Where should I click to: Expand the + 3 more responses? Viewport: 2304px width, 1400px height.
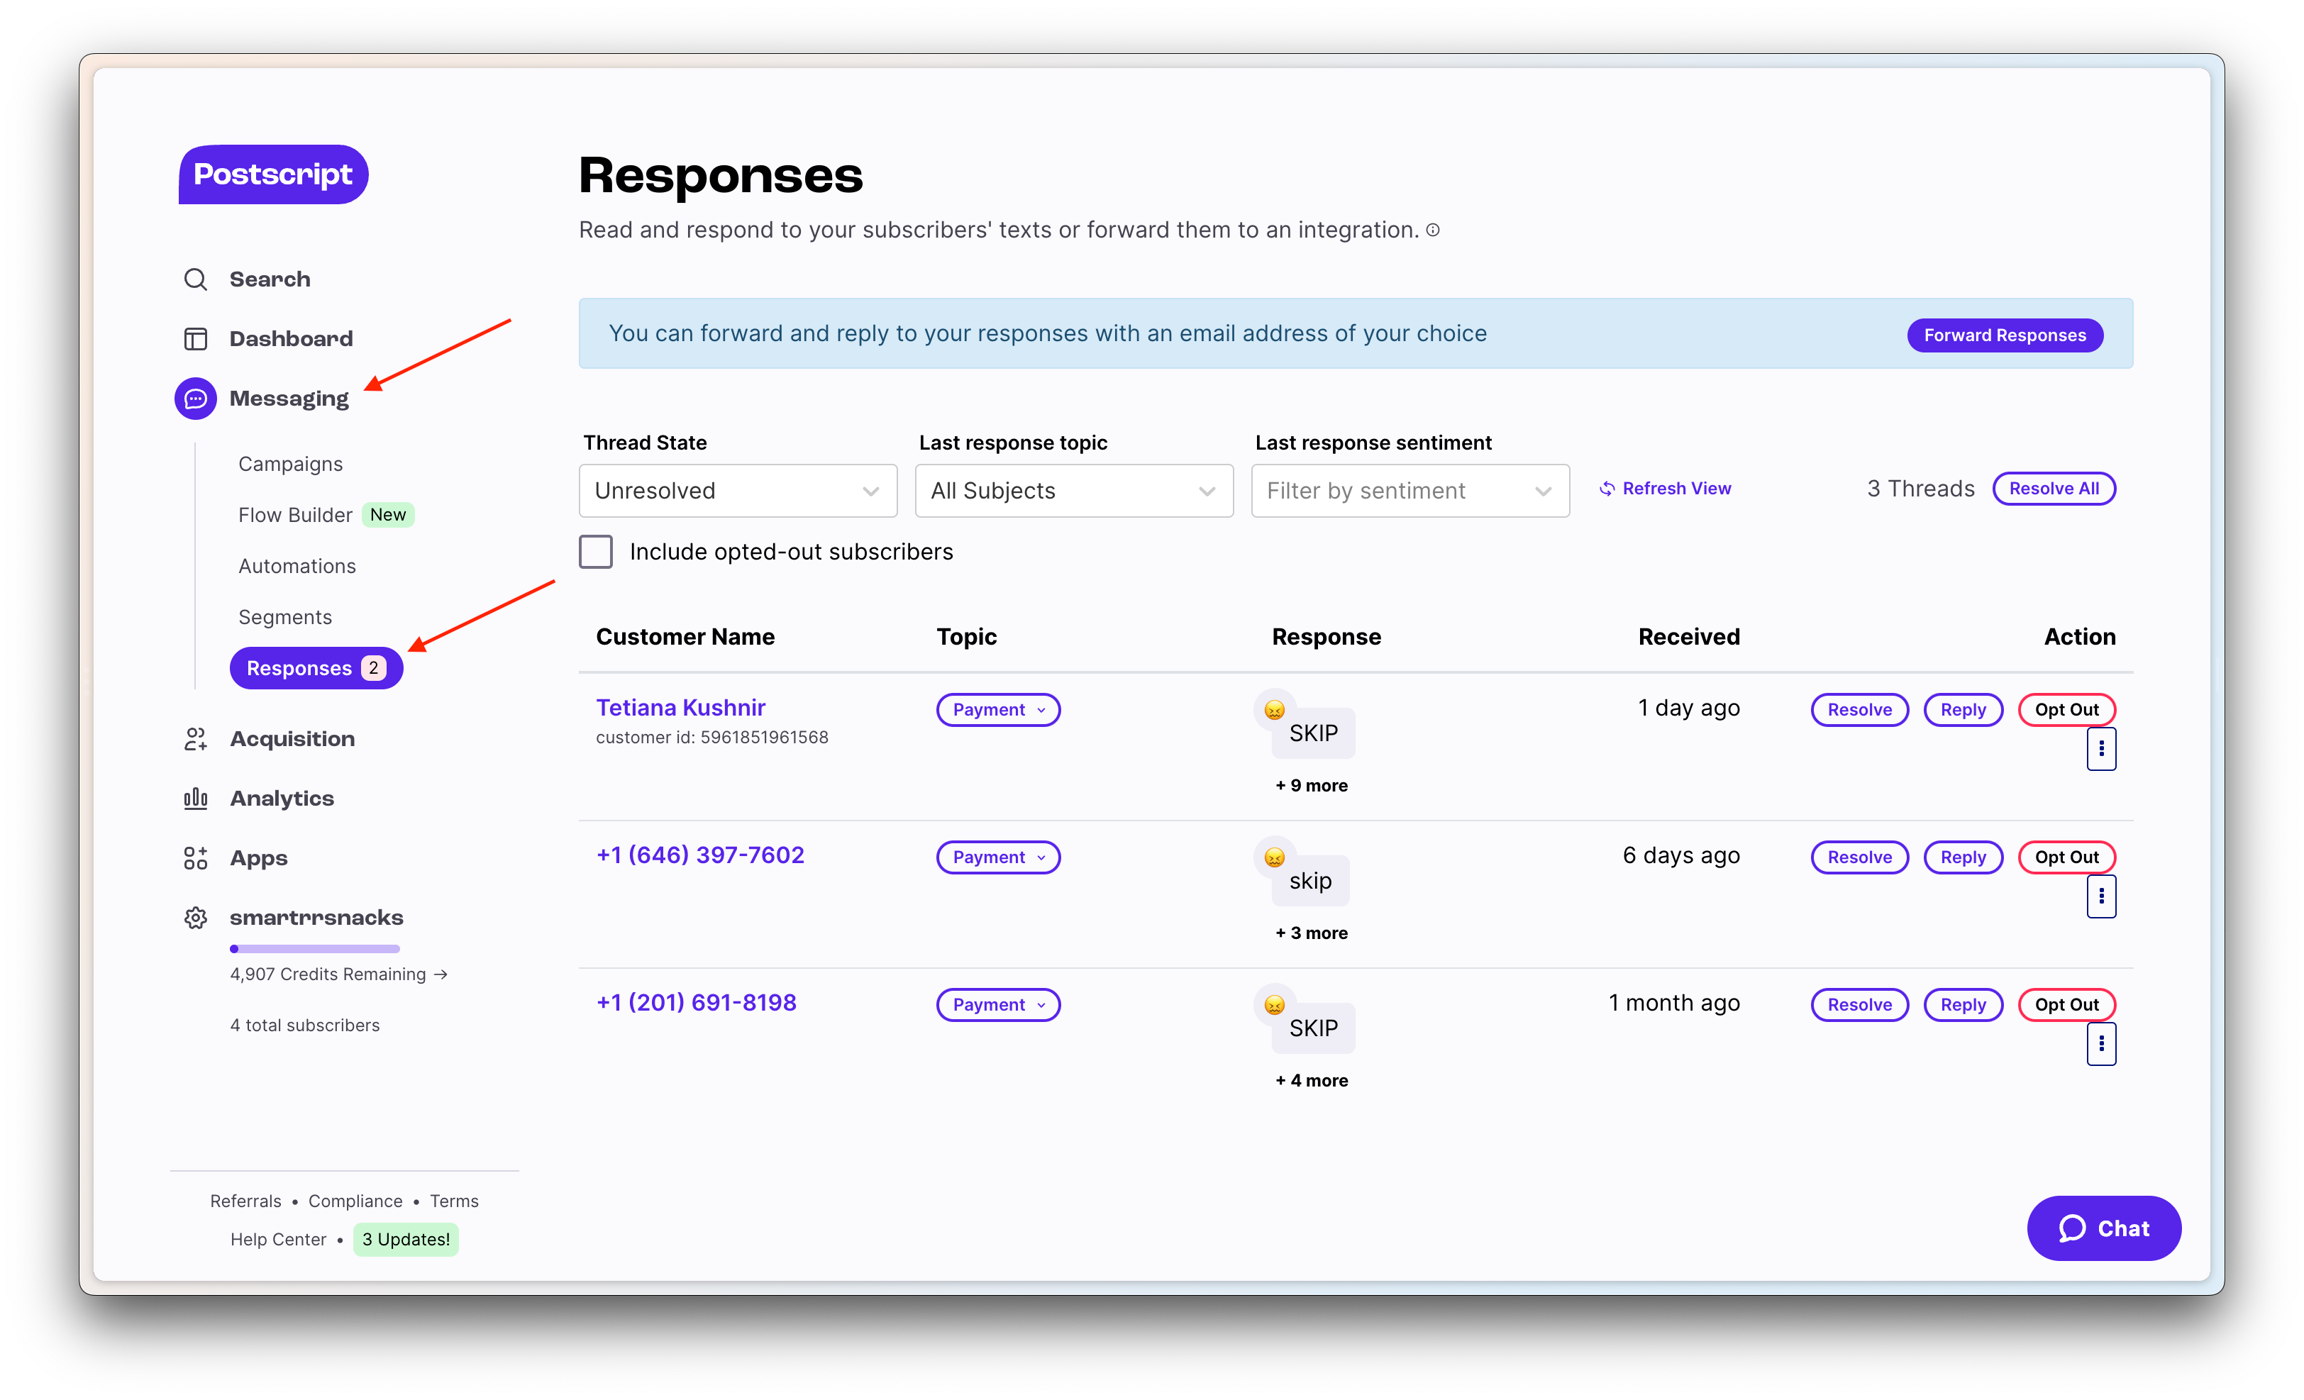click(1311, 933)
